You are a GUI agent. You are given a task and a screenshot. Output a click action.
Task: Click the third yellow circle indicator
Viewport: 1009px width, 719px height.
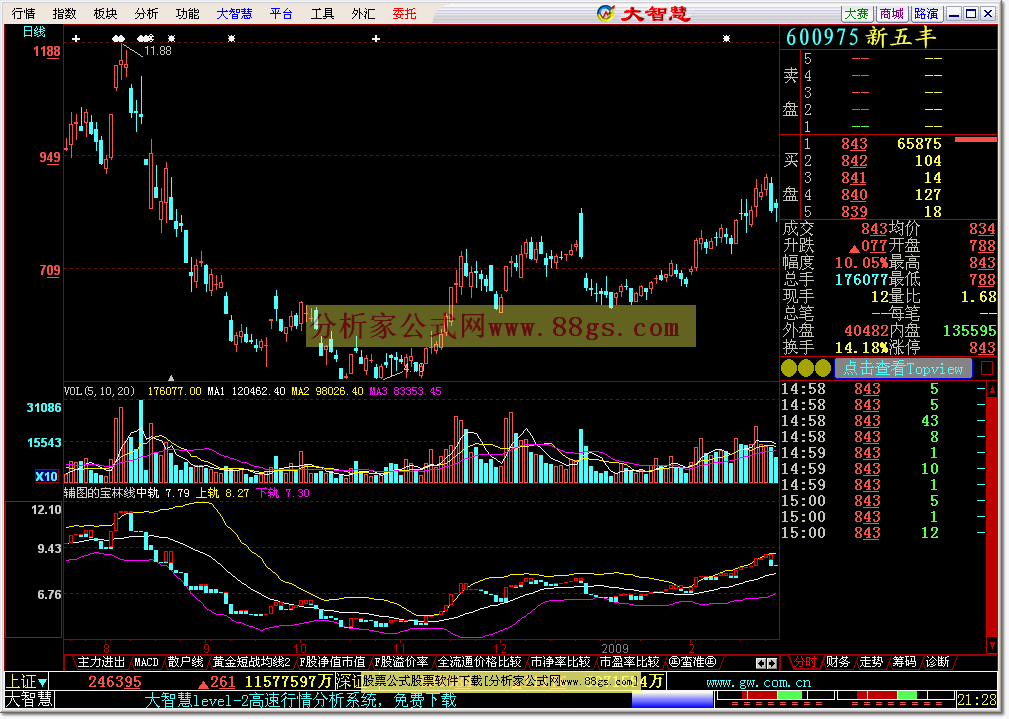click(822, 368)
